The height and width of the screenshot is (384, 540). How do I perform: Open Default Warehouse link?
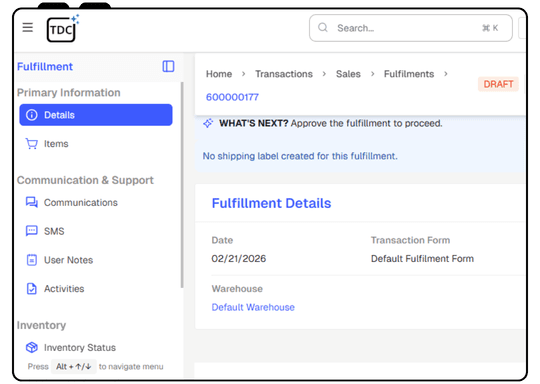[253, 307]
